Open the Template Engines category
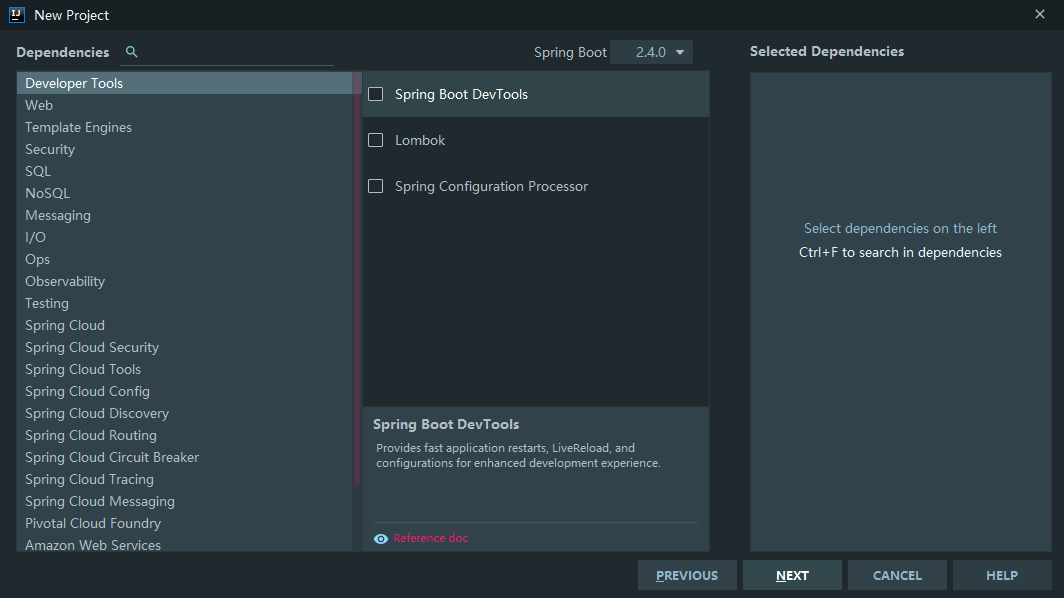 pyautogui.click(x=185, y=127)
